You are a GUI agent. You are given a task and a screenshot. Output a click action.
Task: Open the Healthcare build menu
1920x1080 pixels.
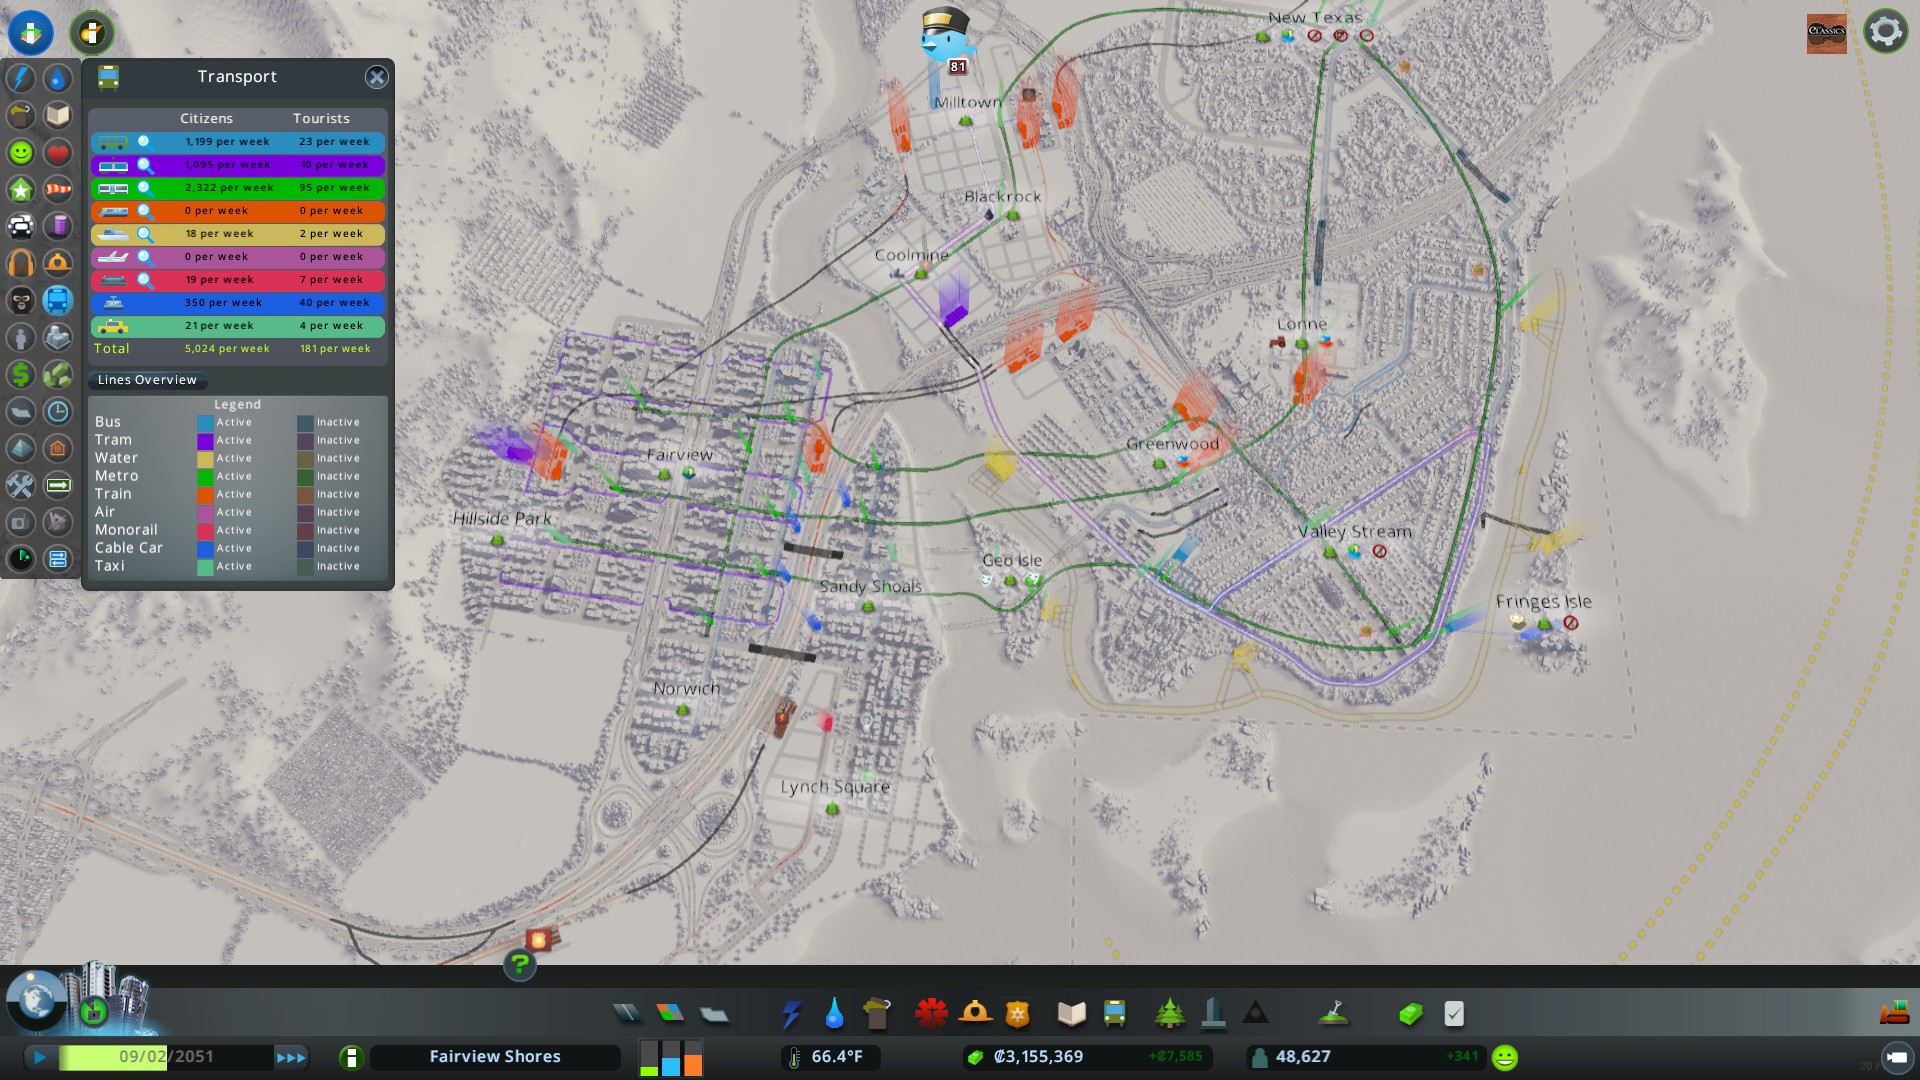point(931,1014)
